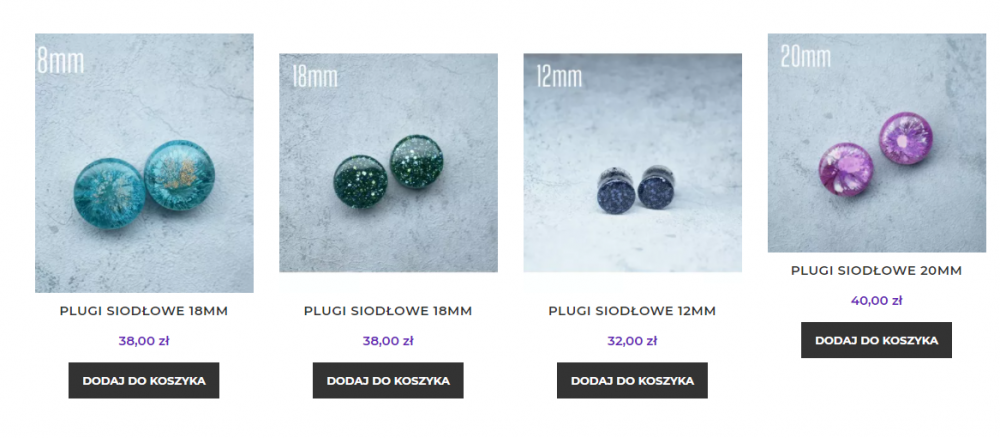Click the Plugi Siodłowe 18MM title under the green glitter plugs
Screen dimensions: 1000x438
point(388,311)
